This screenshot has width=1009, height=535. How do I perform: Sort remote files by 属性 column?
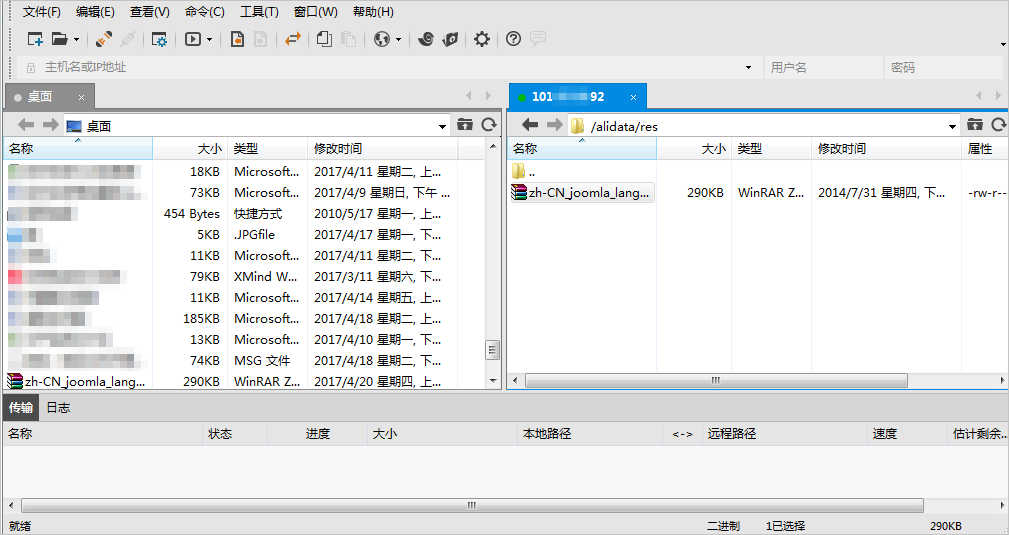(x=985, y=149)
